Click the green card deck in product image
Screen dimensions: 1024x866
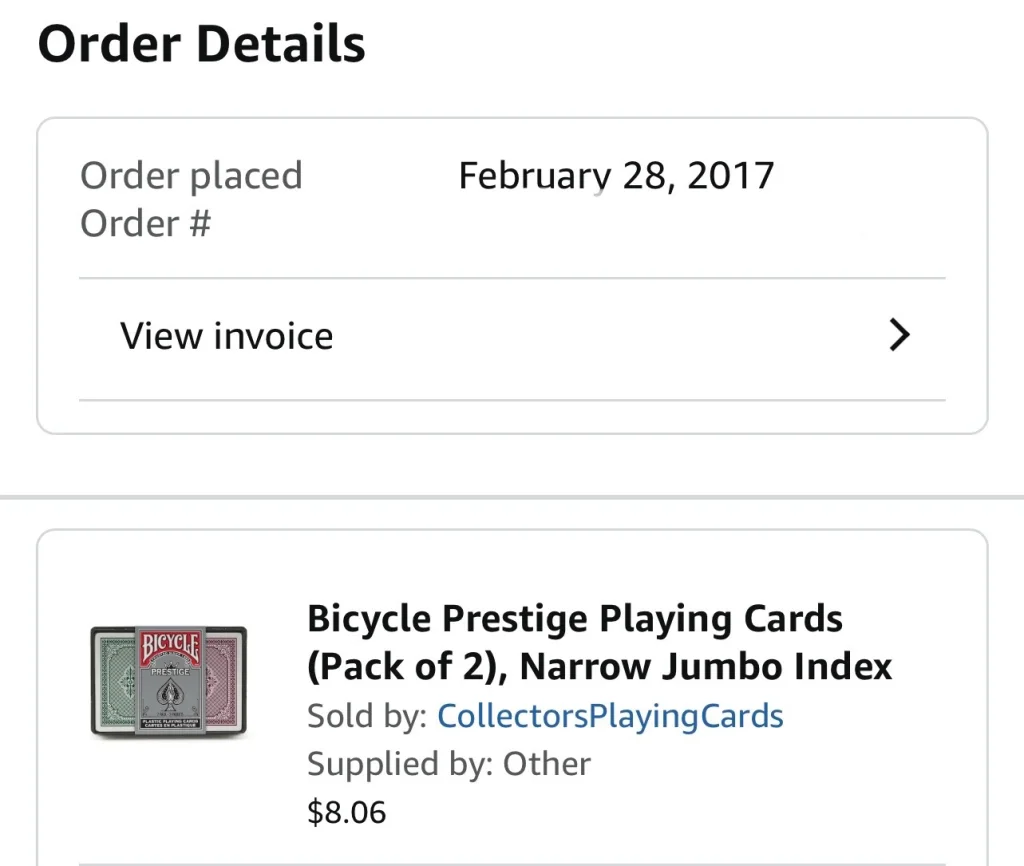[x=118, y=680]
